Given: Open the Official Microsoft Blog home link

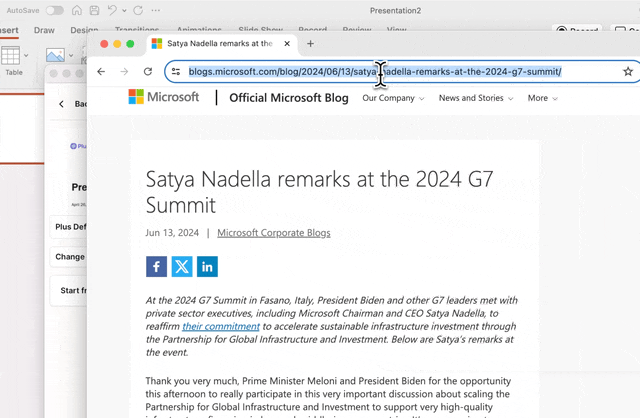Looking at the screenshot, I should [x=288, y=98].
